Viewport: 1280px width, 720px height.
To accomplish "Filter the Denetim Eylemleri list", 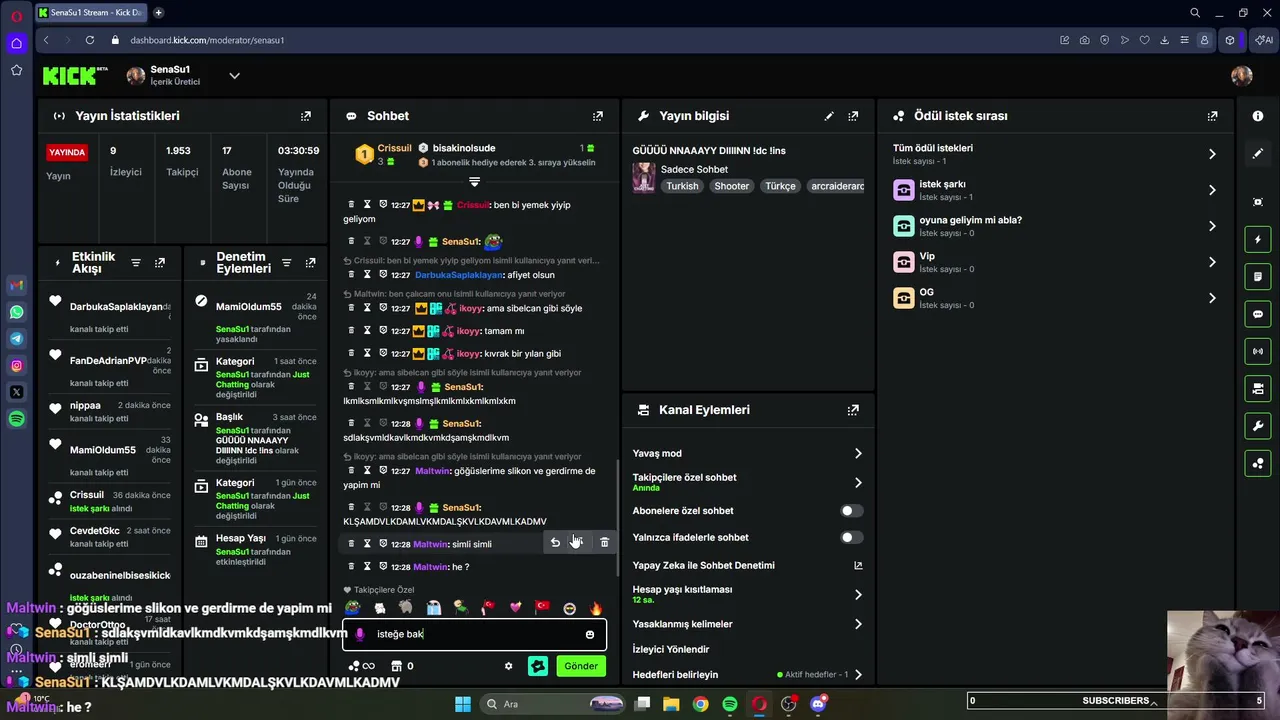I will pos(287,263).
